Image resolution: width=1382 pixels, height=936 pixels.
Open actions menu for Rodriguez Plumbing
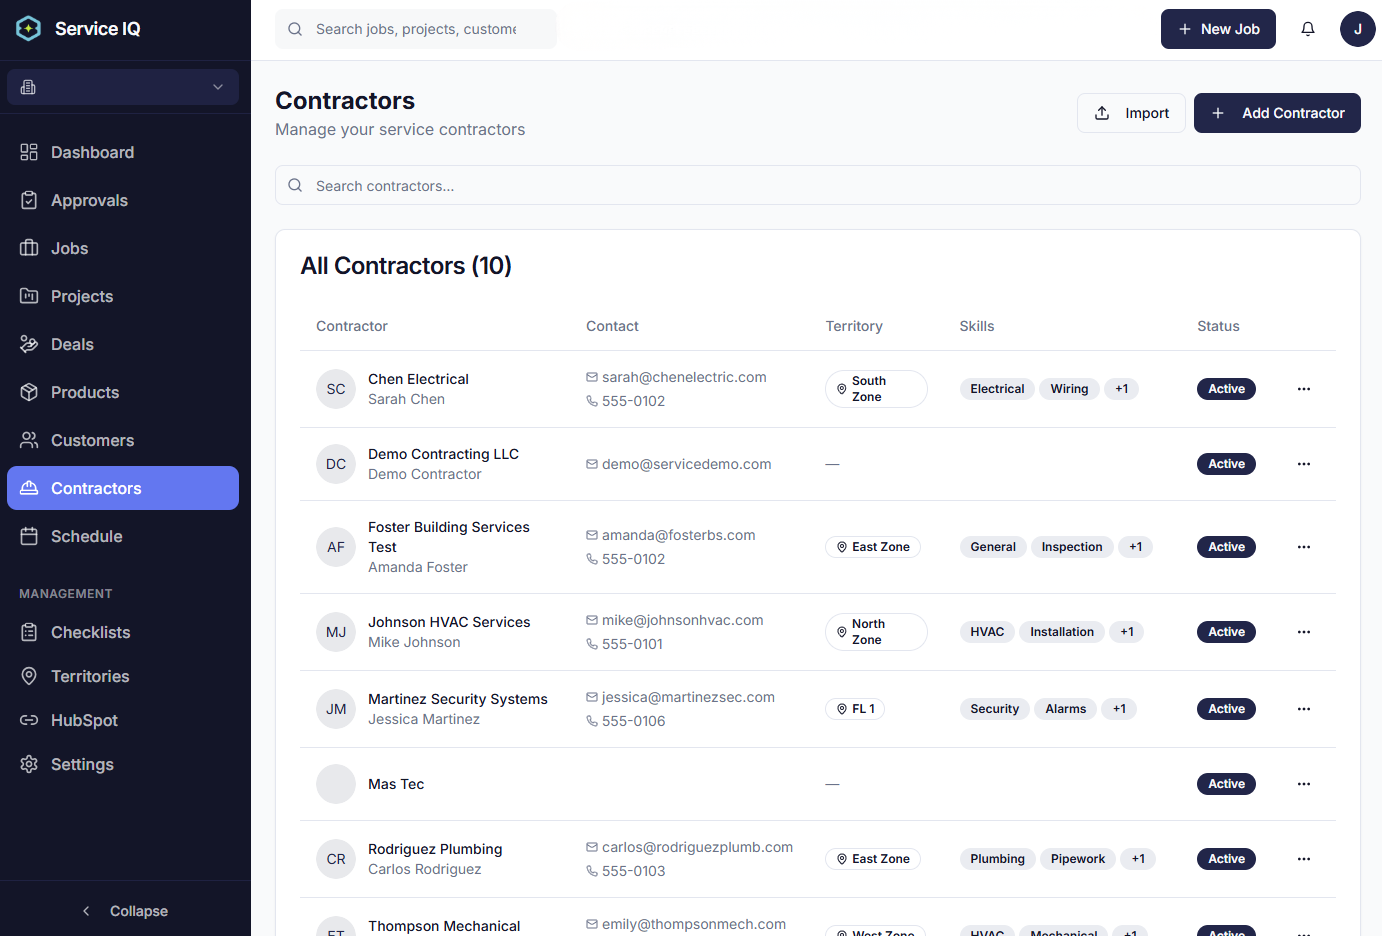tap(1304, 859)
